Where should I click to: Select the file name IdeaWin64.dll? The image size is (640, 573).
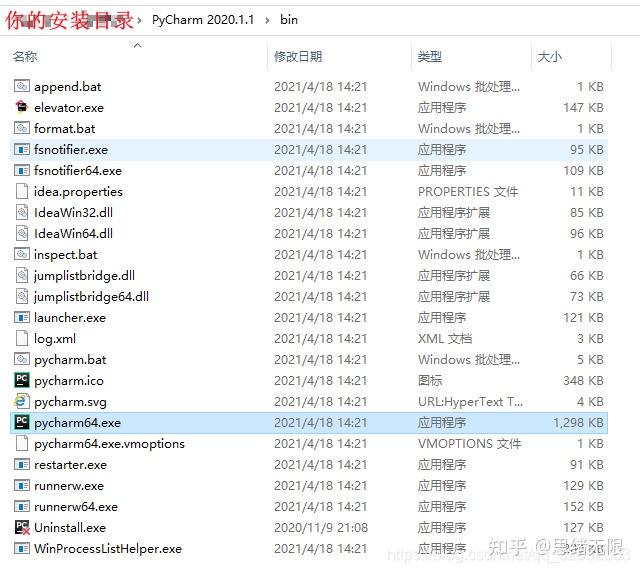(73, 234)
